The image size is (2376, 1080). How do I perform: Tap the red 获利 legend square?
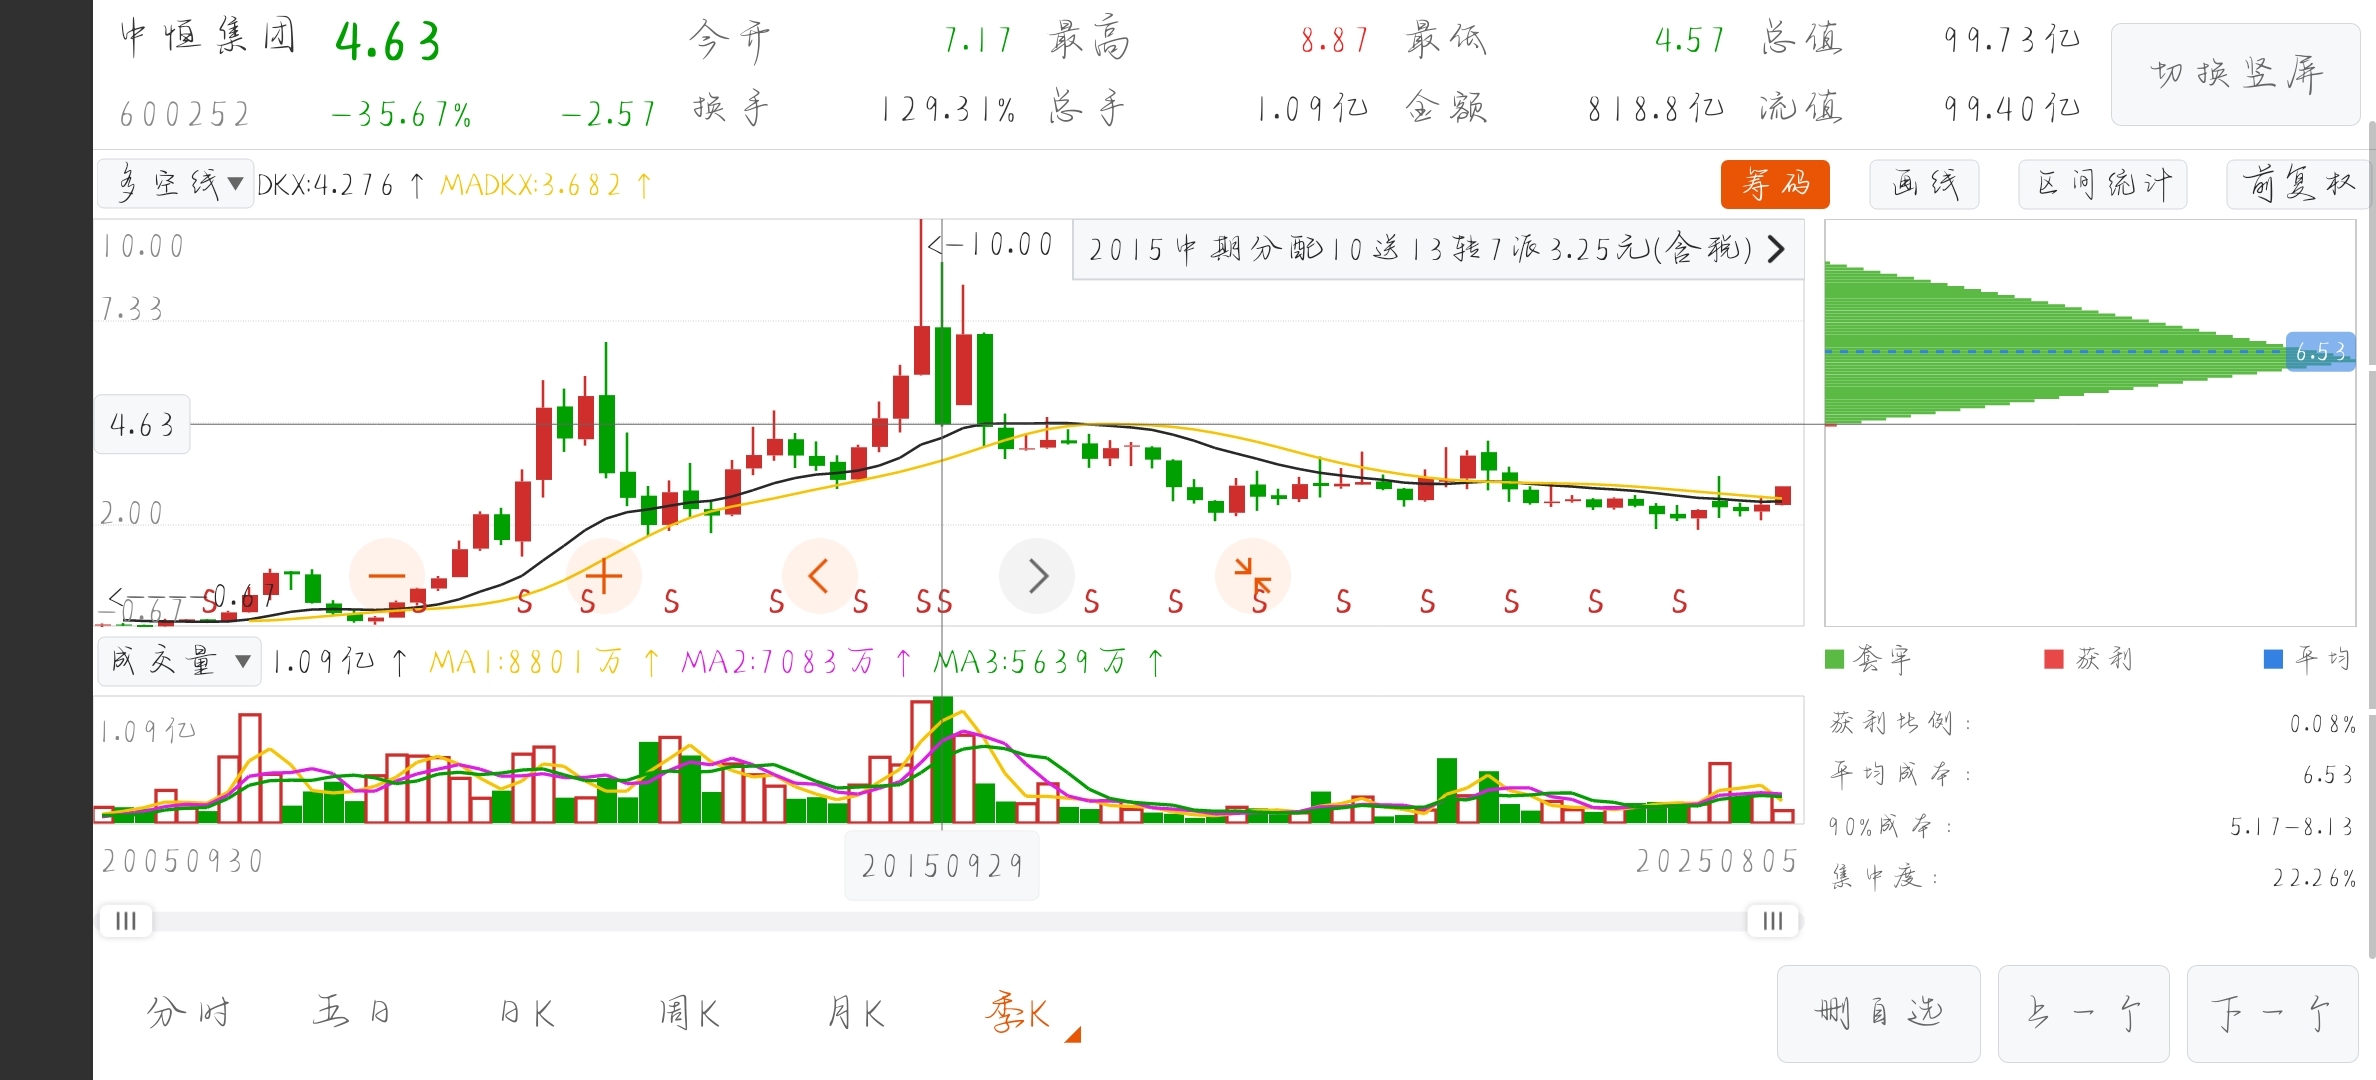point(2054,659)
